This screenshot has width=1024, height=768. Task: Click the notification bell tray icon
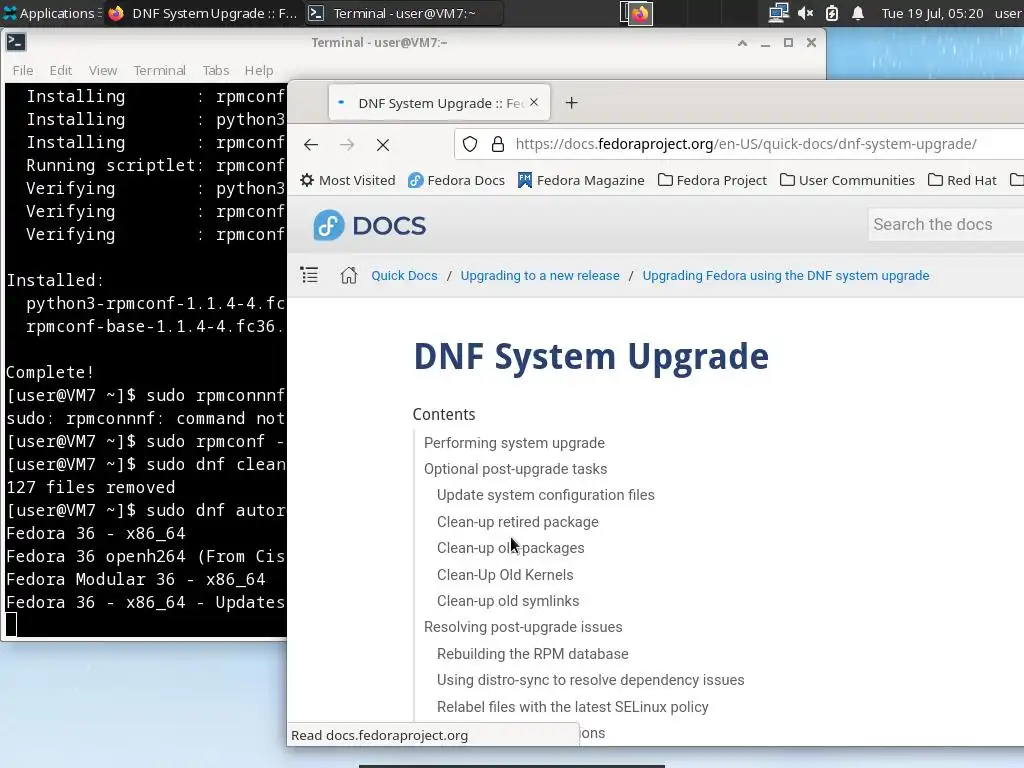[858, 13]
